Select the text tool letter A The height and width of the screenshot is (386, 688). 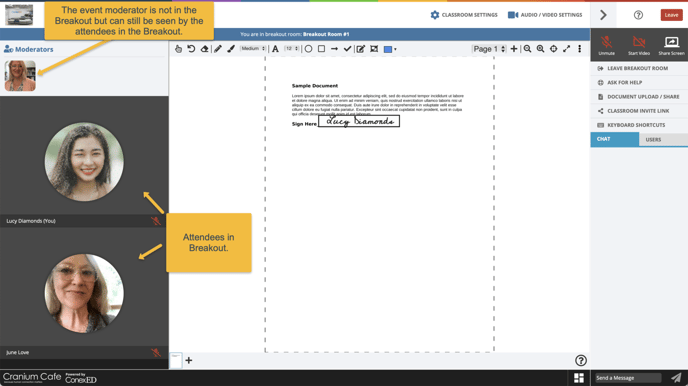point(275,49)
